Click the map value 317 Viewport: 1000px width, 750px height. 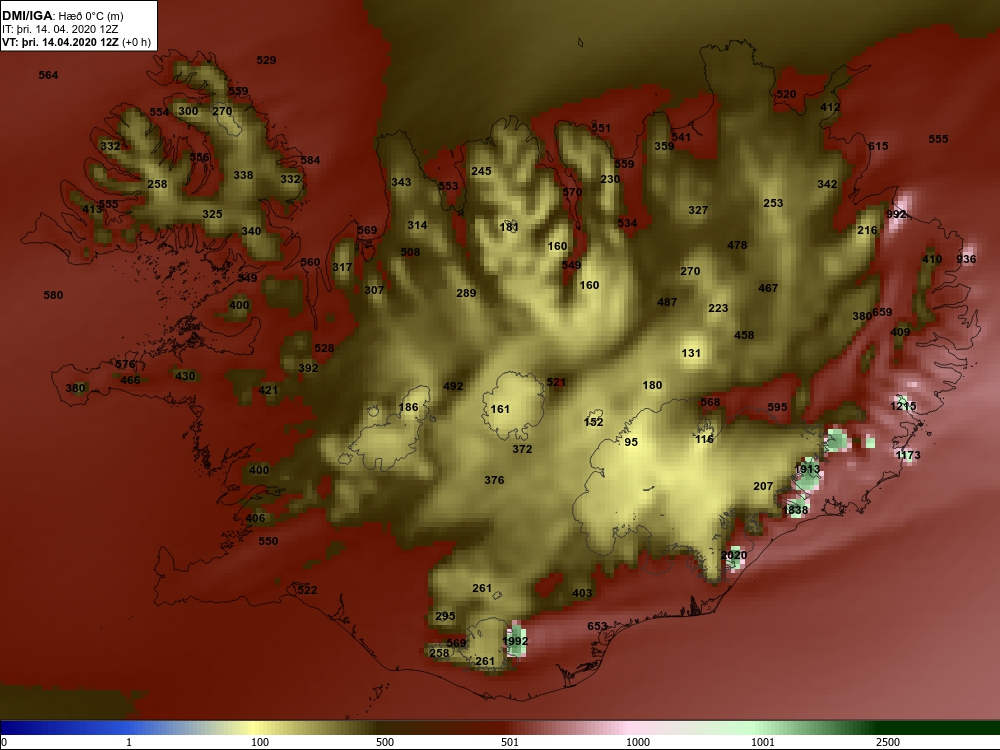tap(342, 267)
